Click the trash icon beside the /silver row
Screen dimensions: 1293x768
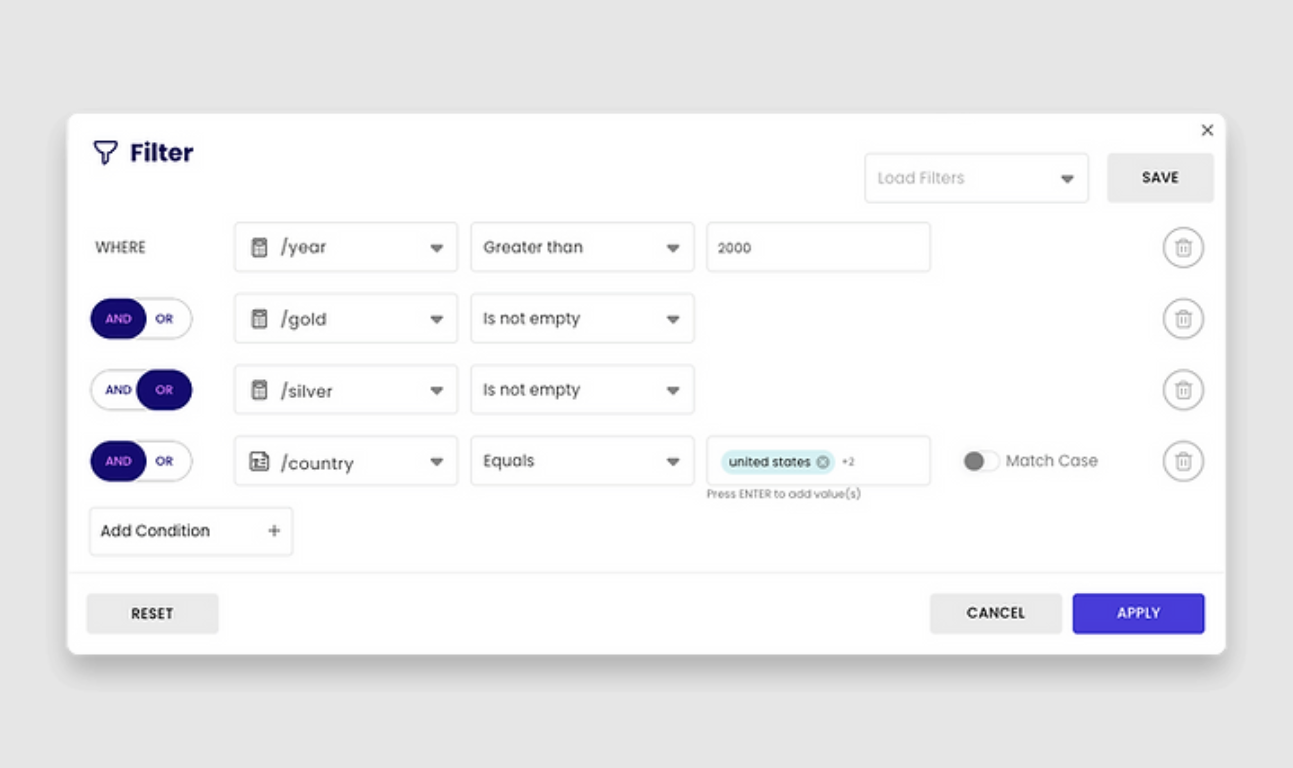tap(1183, 389)
